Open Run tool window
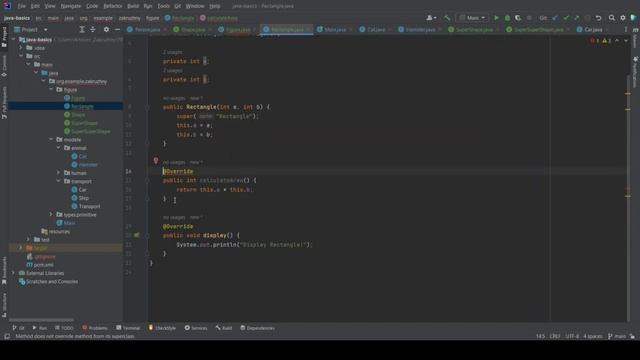 pyautogui.click(x=40, y=328)
